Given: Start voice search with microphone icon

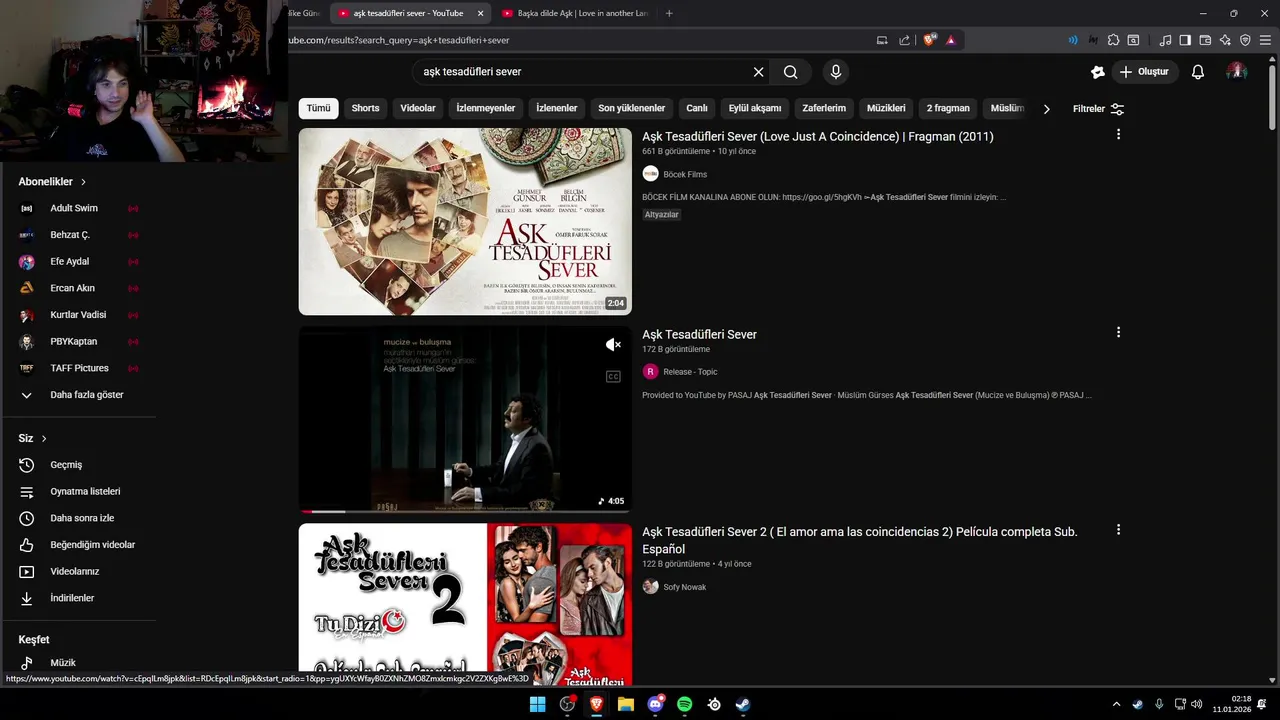Looking at the screenshot, I should pyautogui.click(x=836, y=72).
